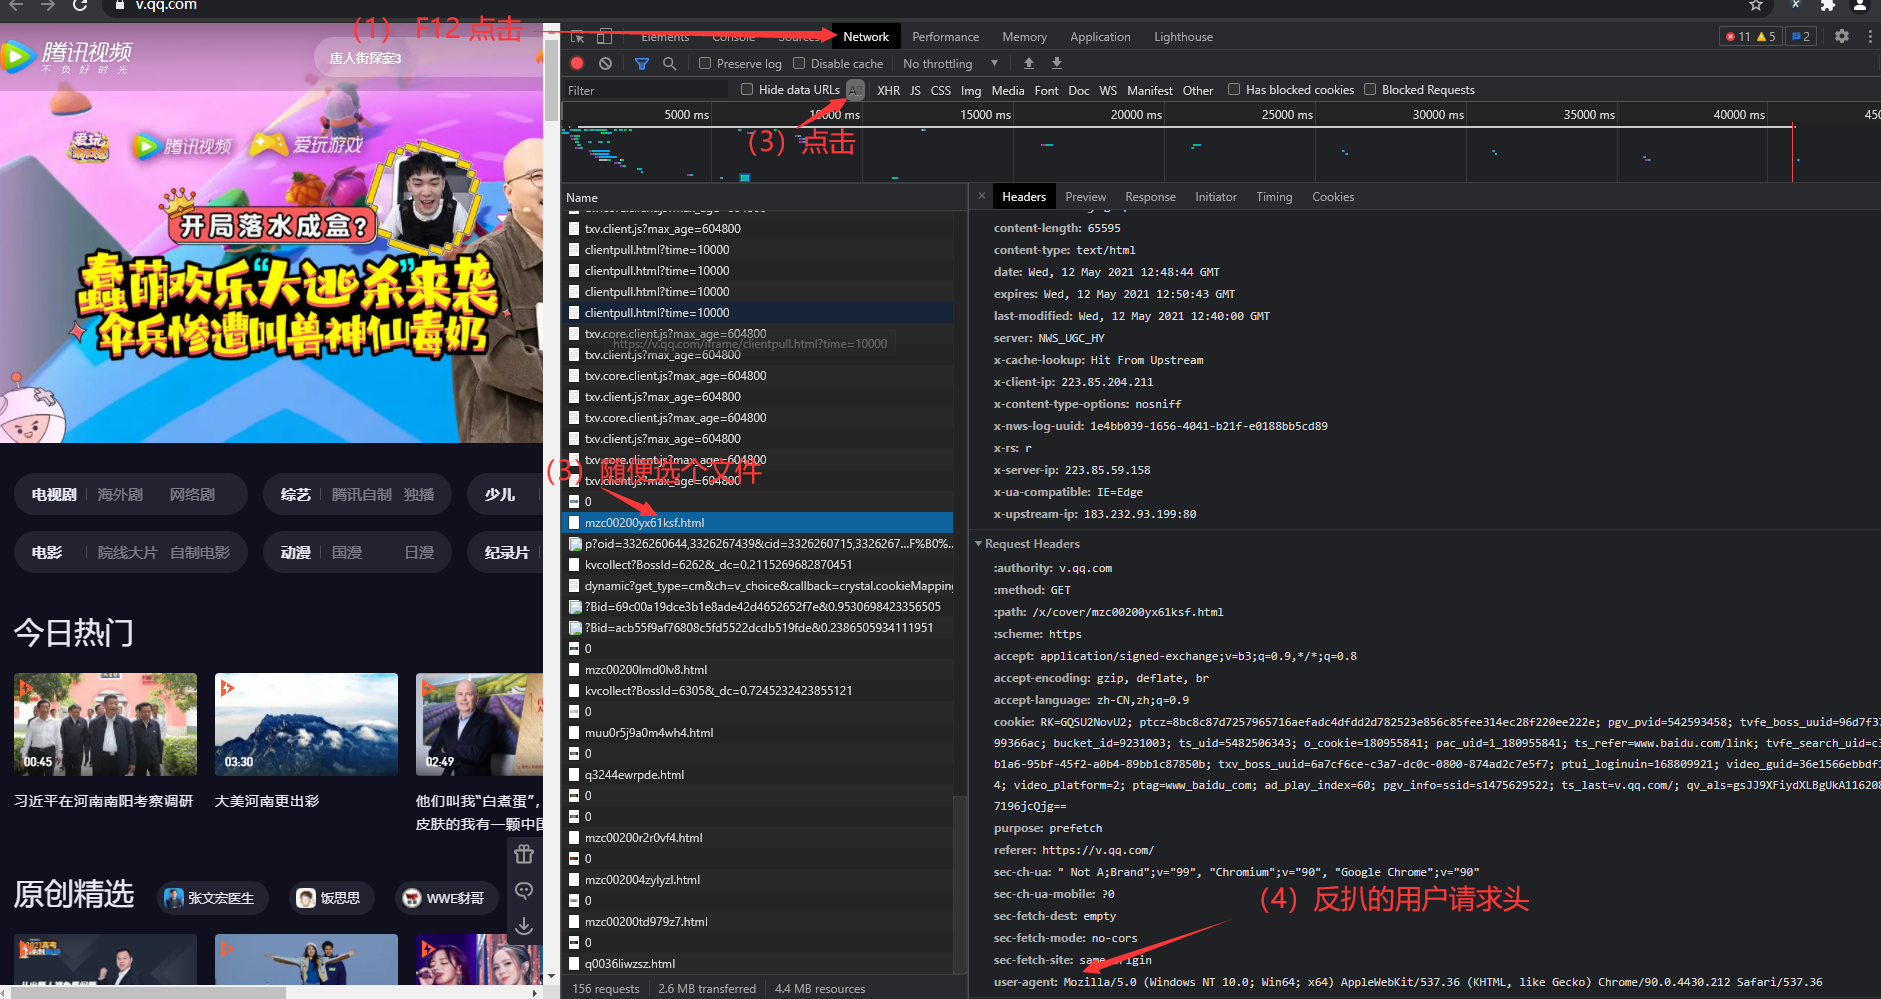Open the Memory tab

click(x=1025, y=37)
